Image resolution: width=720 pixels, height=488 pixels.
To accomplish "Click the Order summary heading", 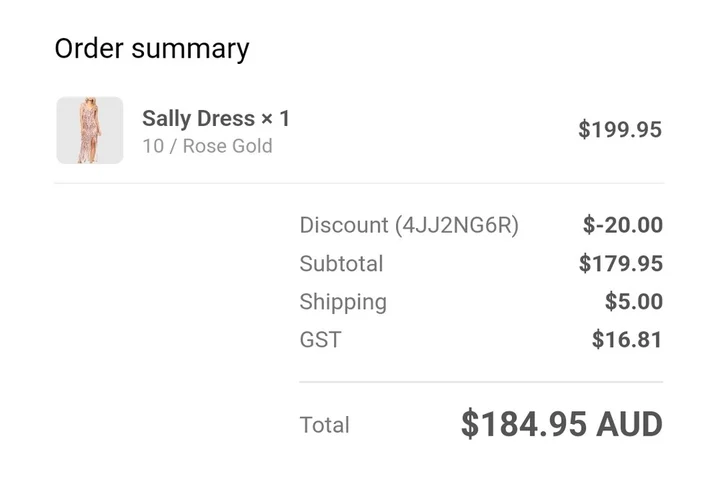I will pos(151,48).
